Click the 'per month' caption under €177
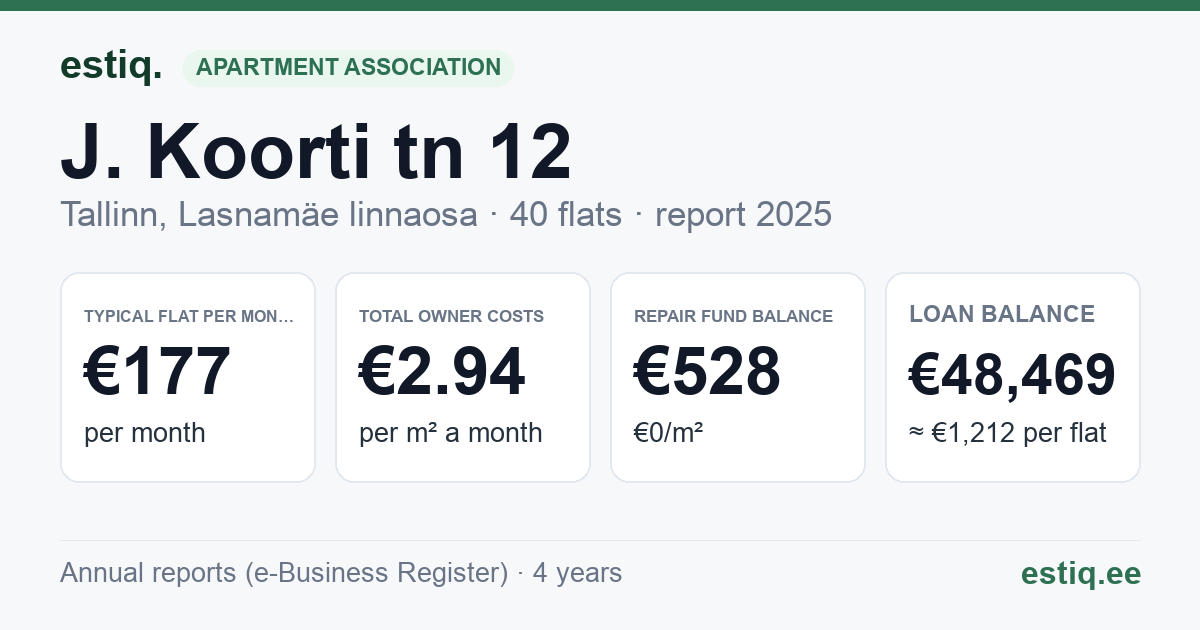1200x630 pixels. coord(145,433)
